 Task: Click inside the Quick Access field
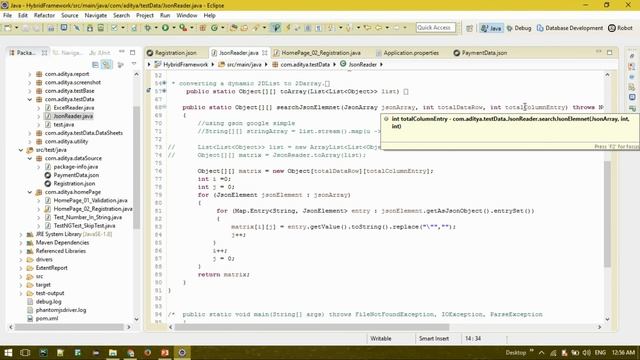[x=436, y=28]
